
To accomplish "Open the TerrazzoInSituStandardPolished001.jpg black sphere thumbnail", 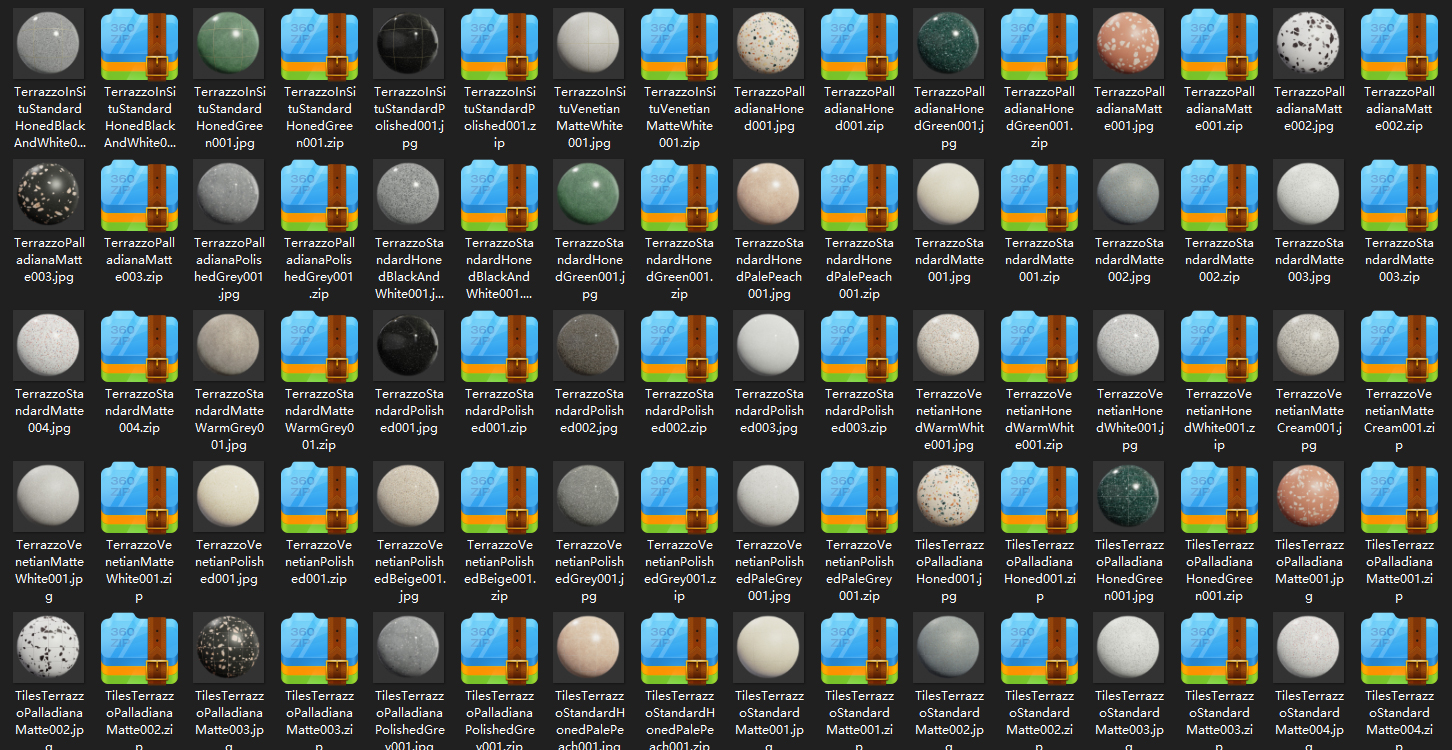I will pos(410,45).
